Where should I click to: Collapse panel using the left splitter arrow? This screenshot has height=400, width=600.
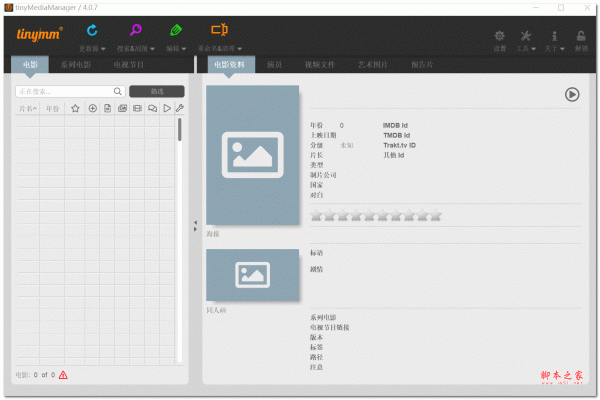195,222
